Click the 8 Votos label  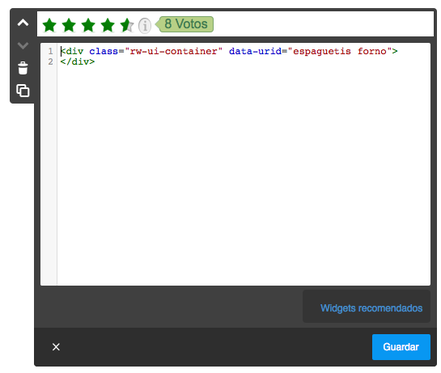[185, 24]
